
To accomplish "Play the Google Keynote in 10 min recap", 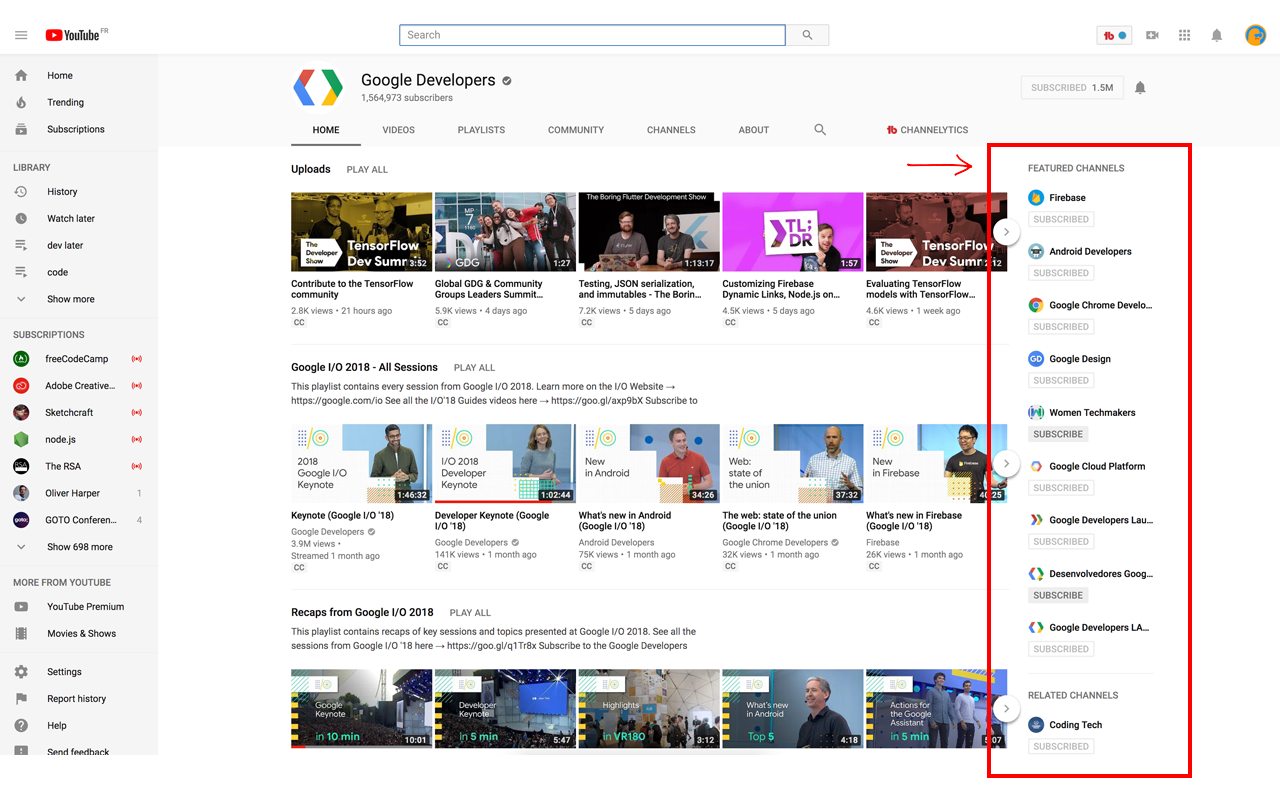I will tap(362, 709).
